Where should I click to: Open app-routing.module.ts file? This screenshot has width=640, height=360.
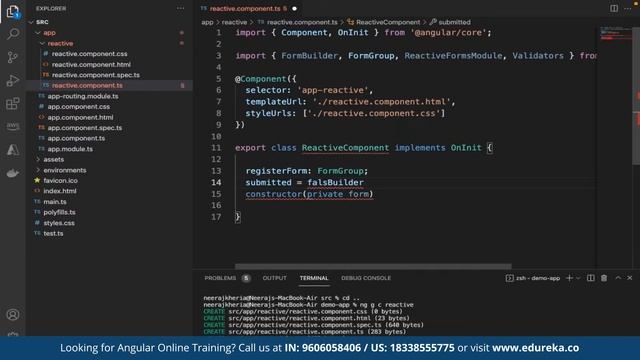tap(83, 96)
